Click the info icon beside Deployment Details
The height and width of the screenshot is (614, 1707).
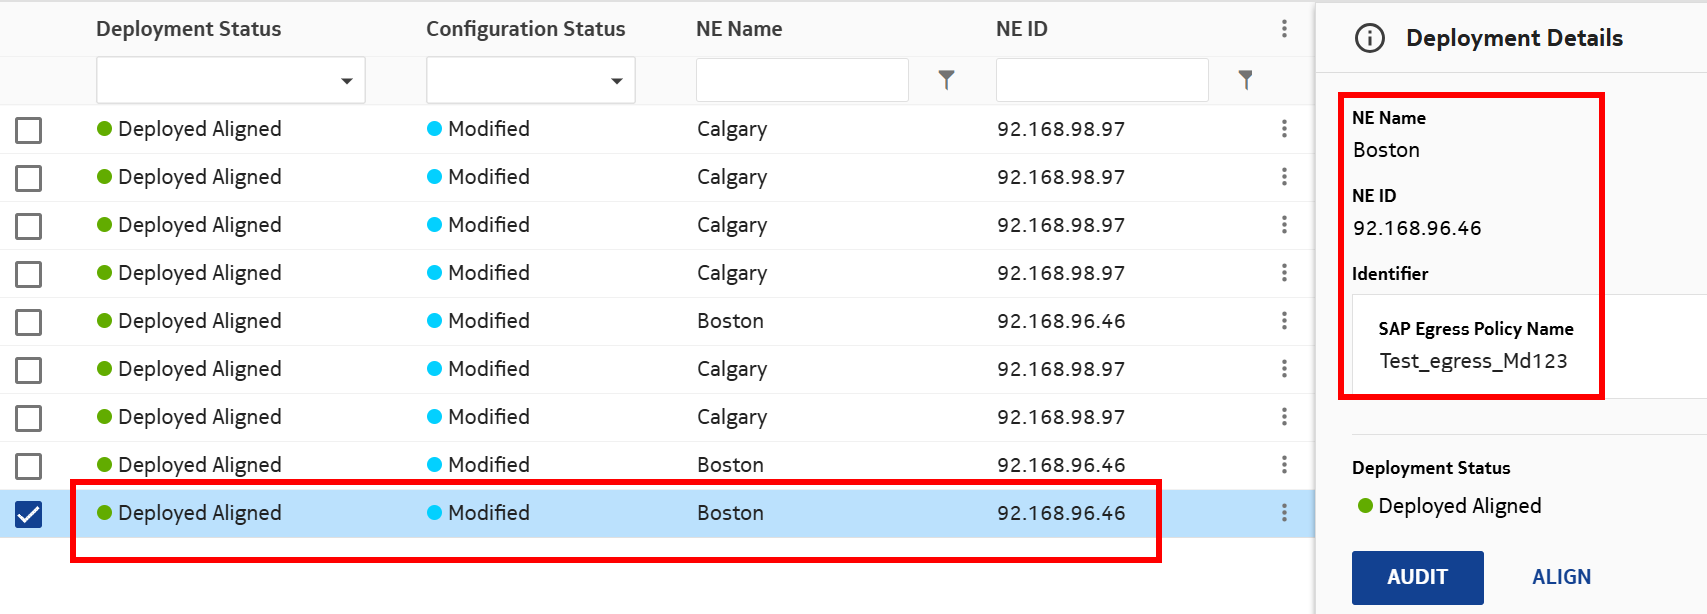[x=1369, y=38]
